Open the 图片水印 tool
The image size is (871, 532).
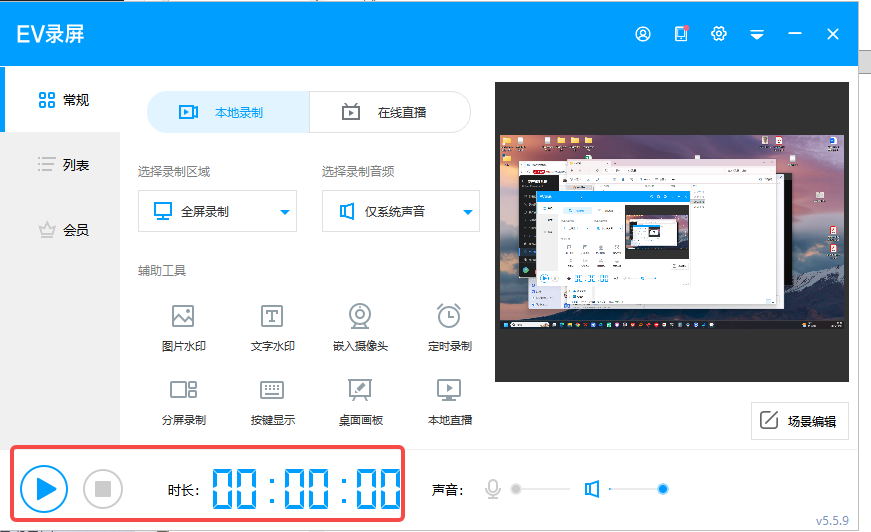coord(183,328)
